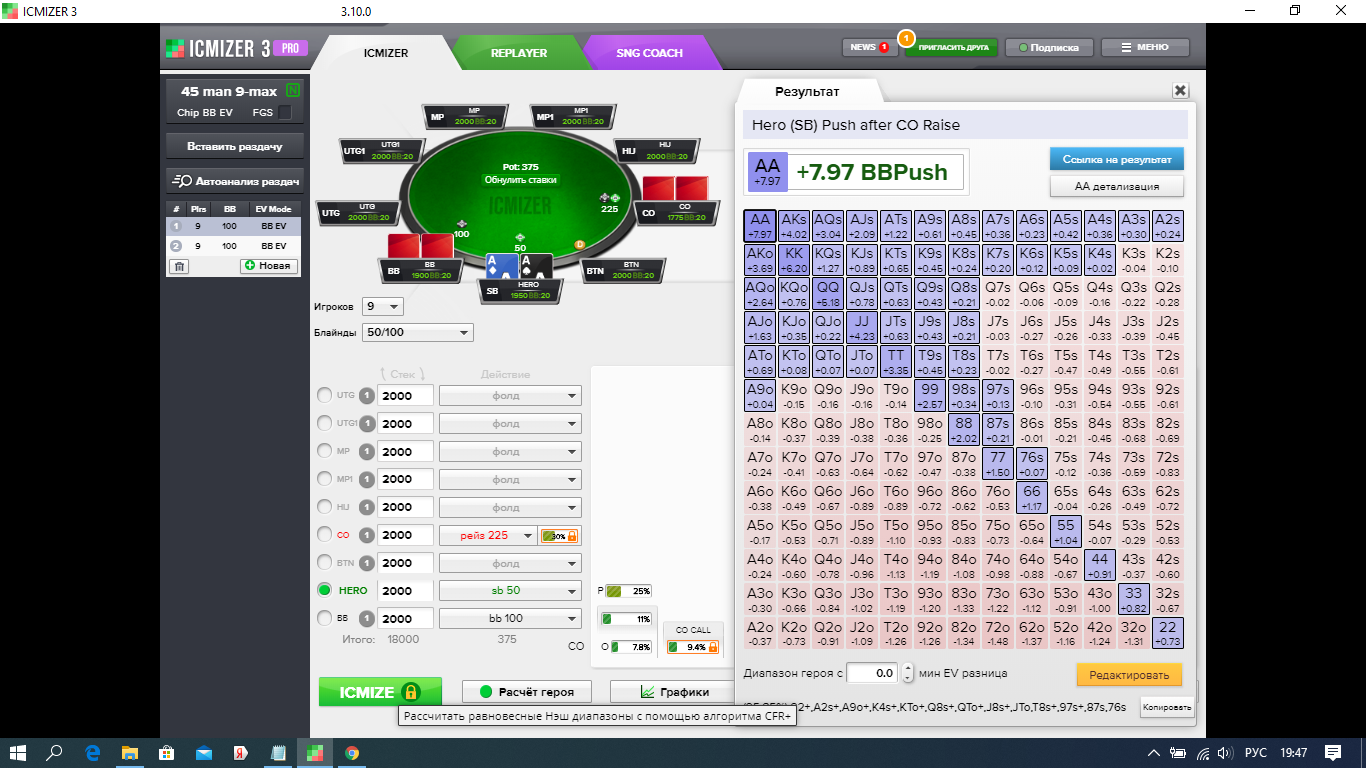Click the locked 9.4% CO CALL range
Image resolution: width=1366 pixels, height=768 pixels.
693,647
